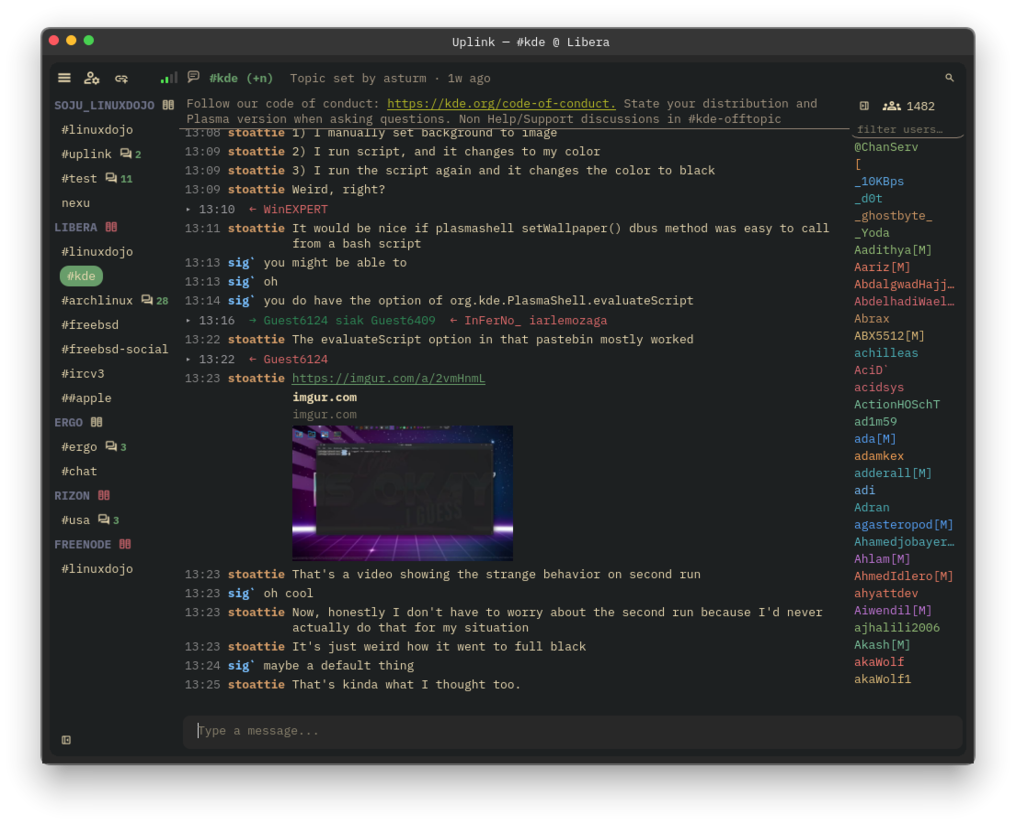Click the #kde (+n) channel title

pyautogui.click(x=241, y=78)
